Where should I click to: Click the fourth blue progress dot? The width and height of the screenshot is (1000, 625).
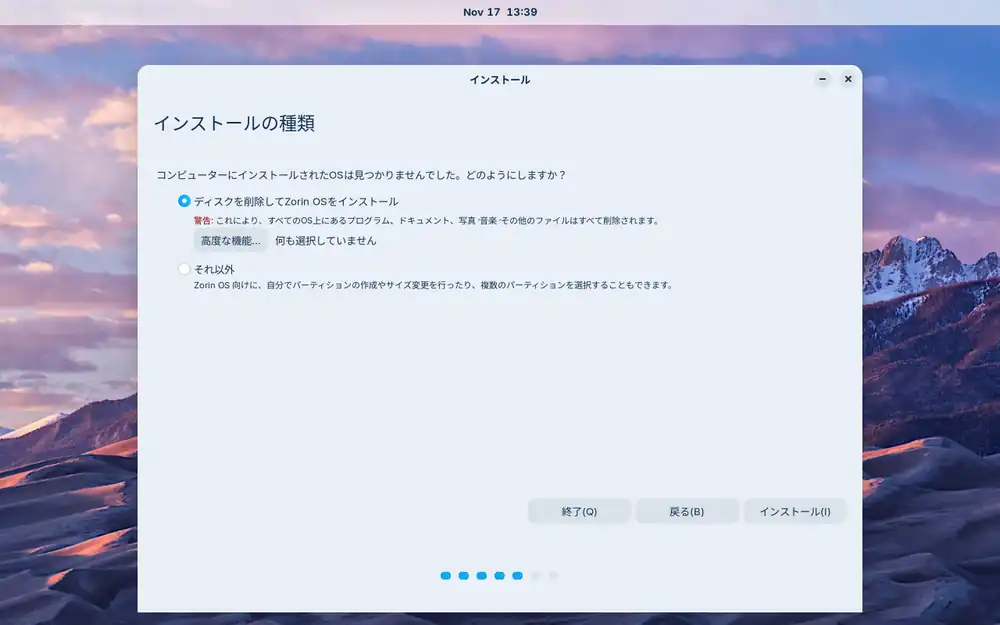(500, 576)
